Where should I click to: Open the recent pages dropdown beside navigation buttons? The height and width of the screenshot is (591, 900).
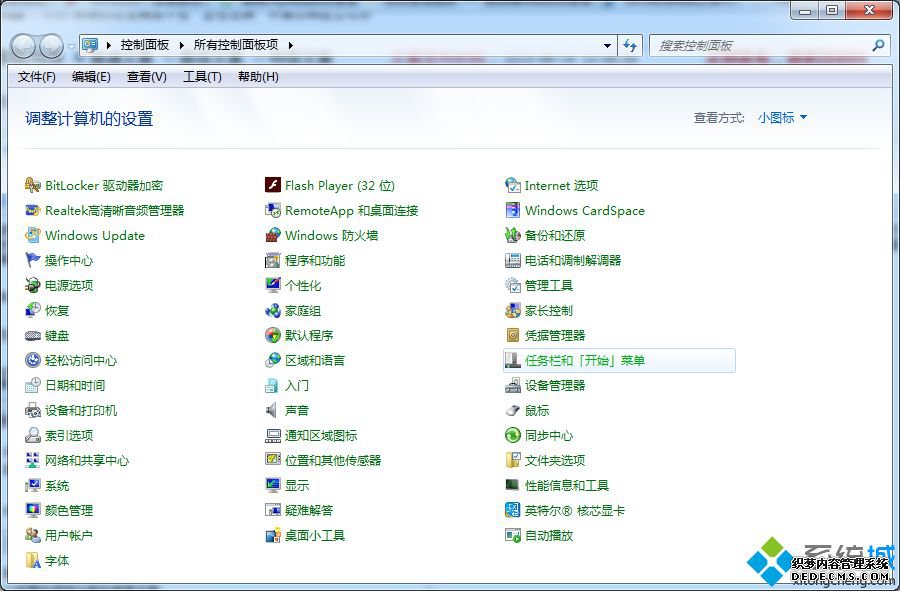pyautogui.click(x=71, y=46)
